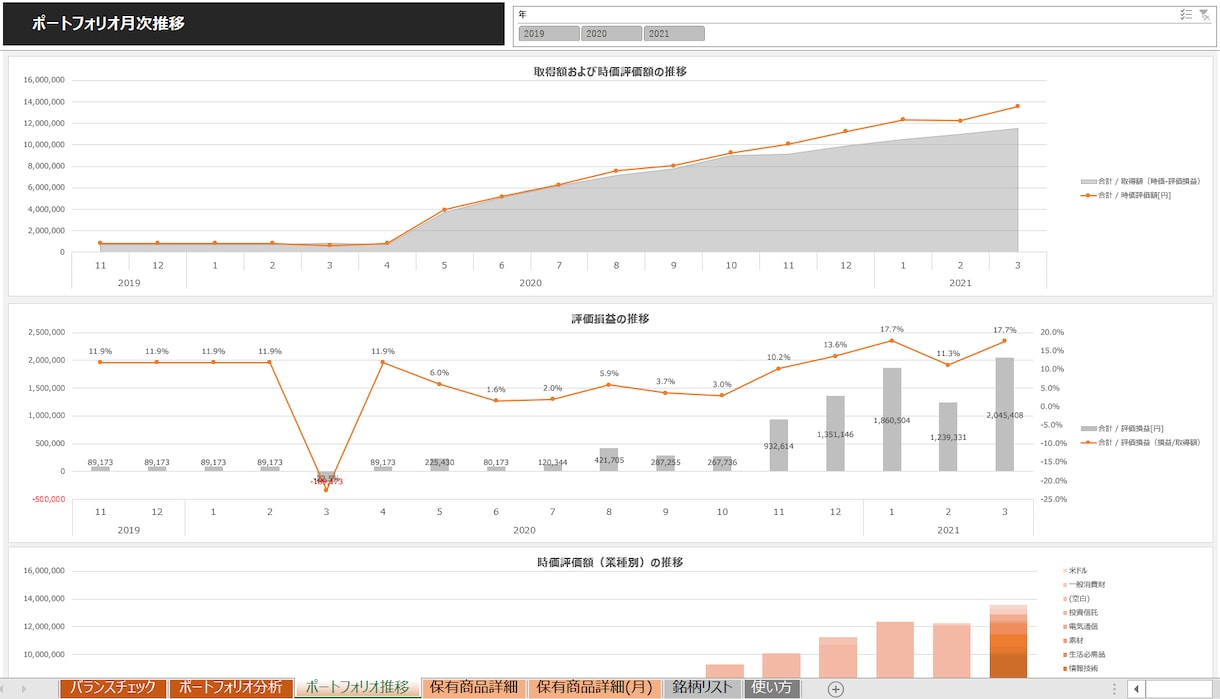Click the 13.6% line data label
Screen dimensions: 1220x699
pos(835,345)
